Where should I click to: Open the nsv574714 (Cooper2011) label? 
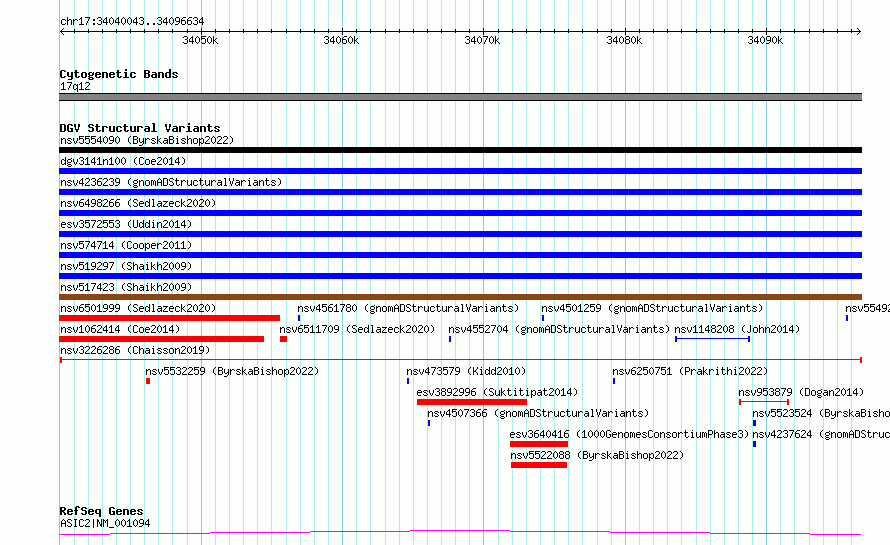(x=126, y=245)
